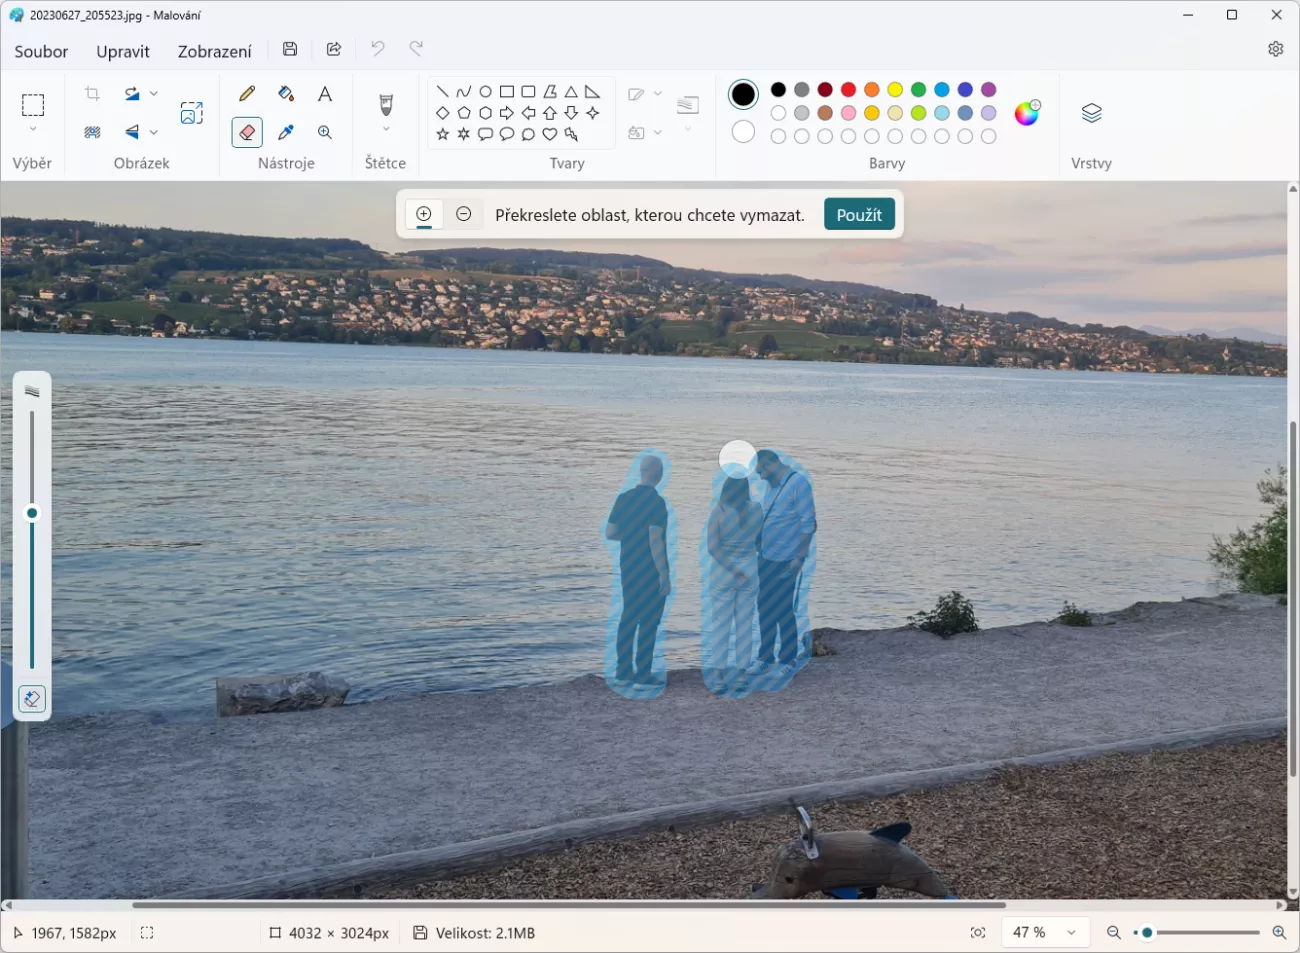Select the primary black color circle
The width and height of the screenshot is (1300, 953).
pos(743,95)
